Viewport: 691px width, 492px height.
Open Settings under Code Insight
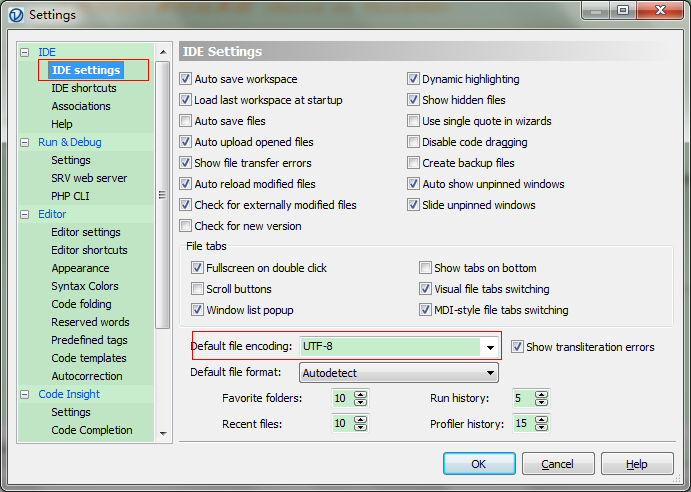click(71, 412)
